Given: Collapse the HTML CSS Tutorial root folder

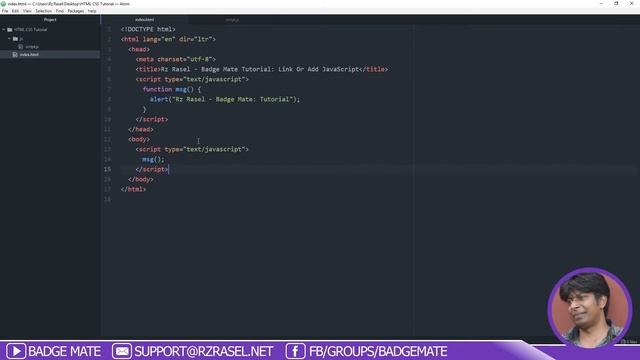Looking at the screenshot, I should 4,30.
